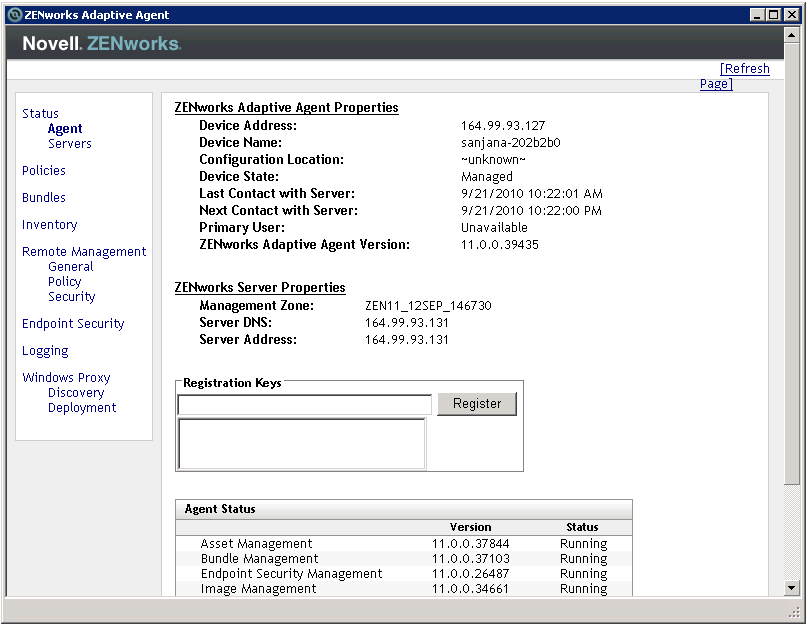Click the Image Management row

[x=404, y=588]
